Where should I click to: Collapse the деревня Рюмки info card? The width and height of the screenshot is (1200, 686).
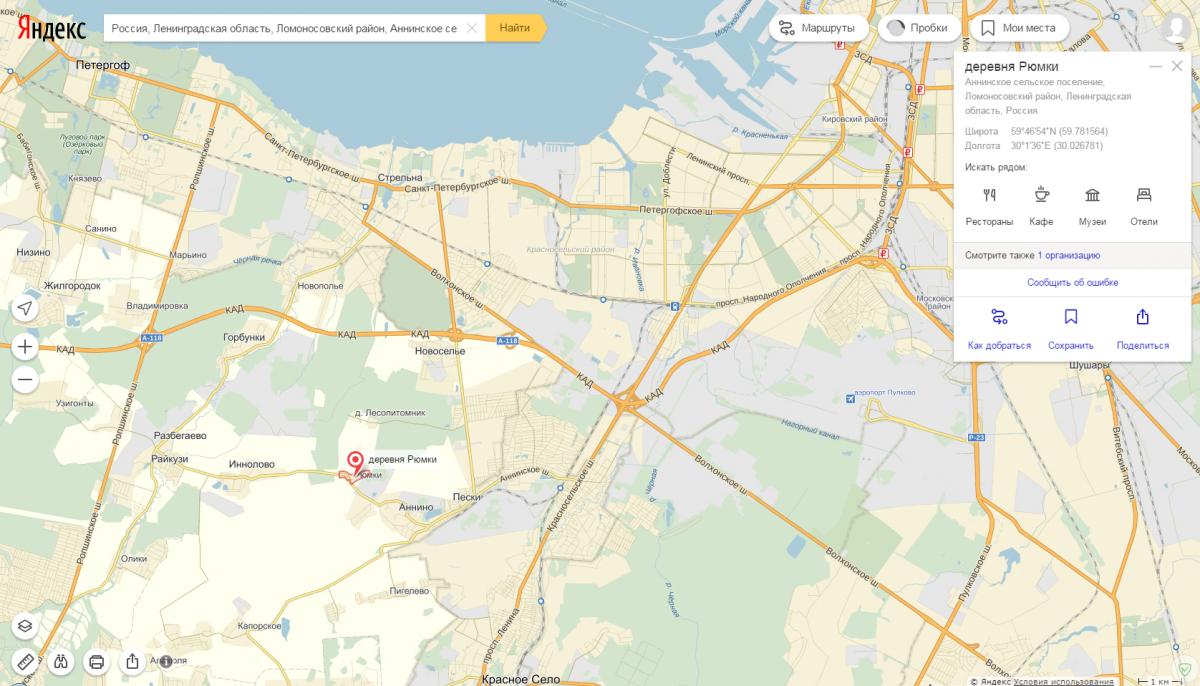[x=1155, y=66]
